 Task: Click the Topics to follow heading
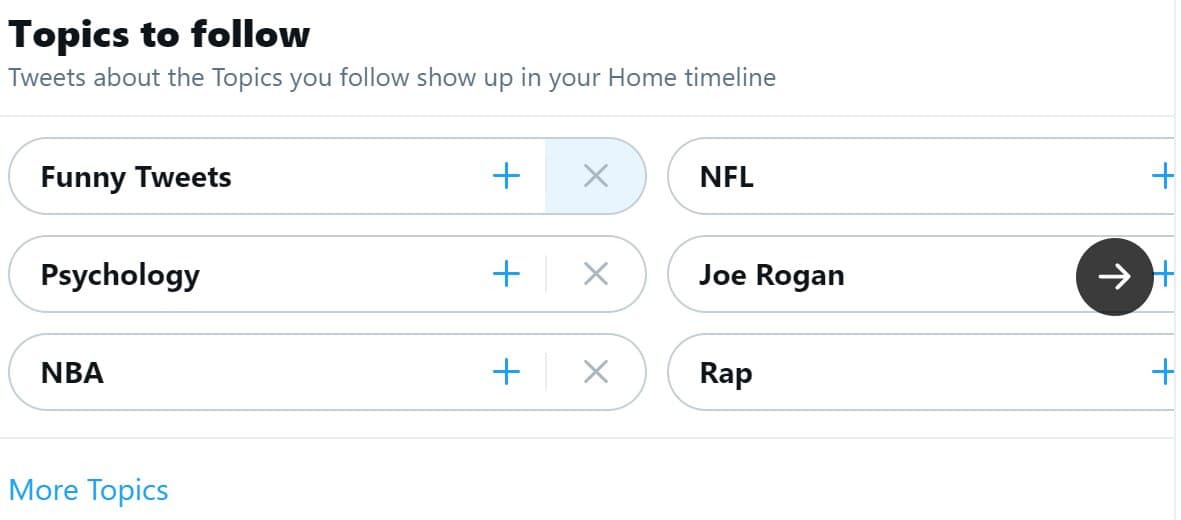pos(160,34)
